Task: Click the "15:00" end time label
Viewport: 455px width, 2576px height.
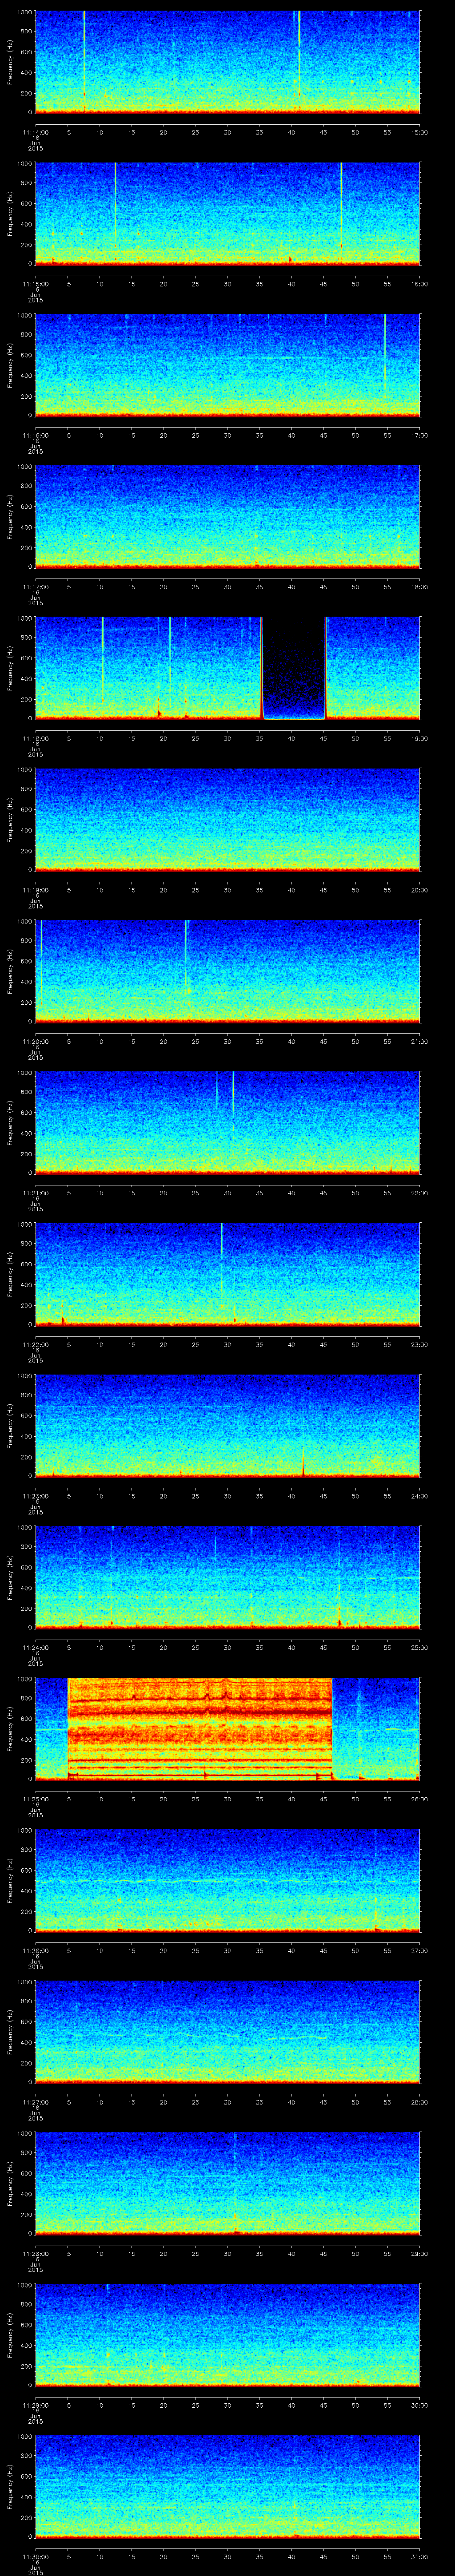Action: pyautogui.click(x=419, y=132)
